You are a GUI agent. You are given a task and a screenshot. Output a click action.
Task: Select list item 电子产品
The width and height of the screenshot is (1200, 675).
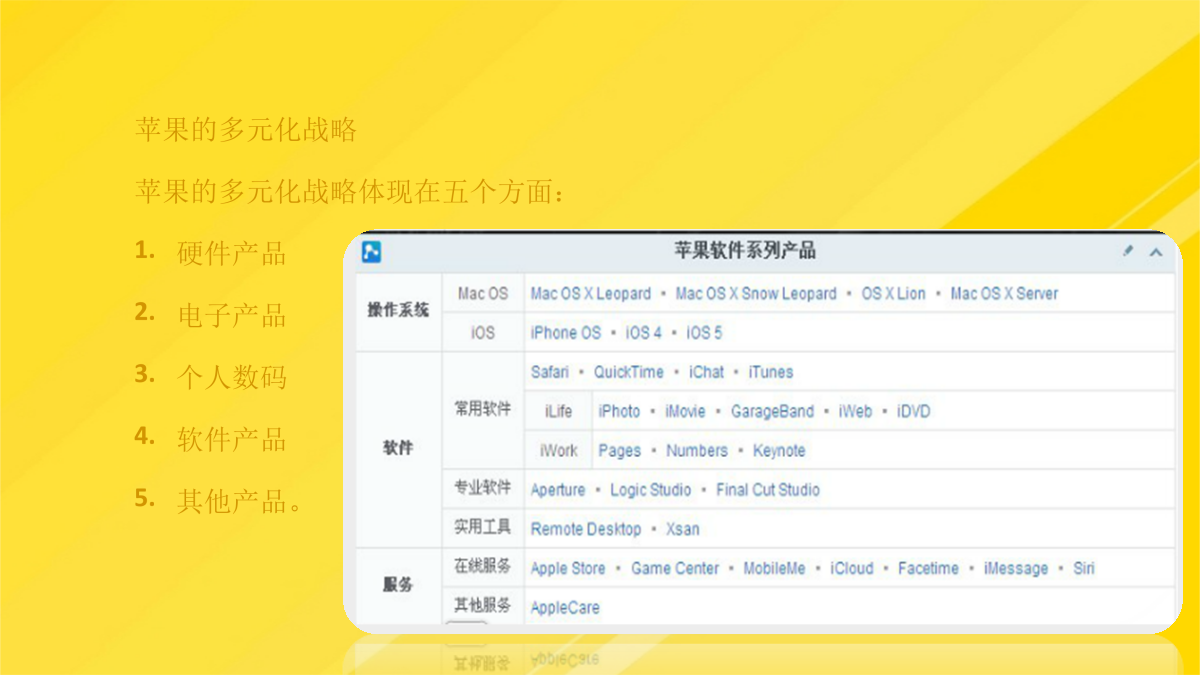pyautogui.click(x=232, y=315)
